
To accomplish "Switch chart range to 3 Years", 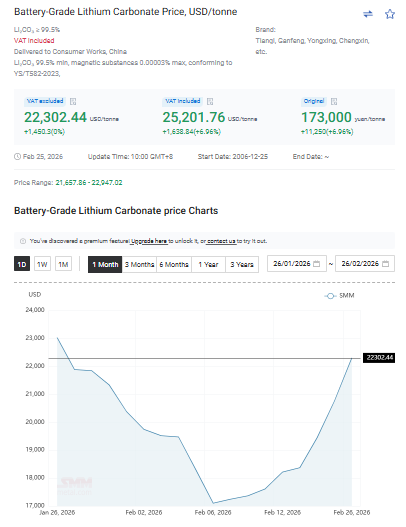I will (242, 265).
